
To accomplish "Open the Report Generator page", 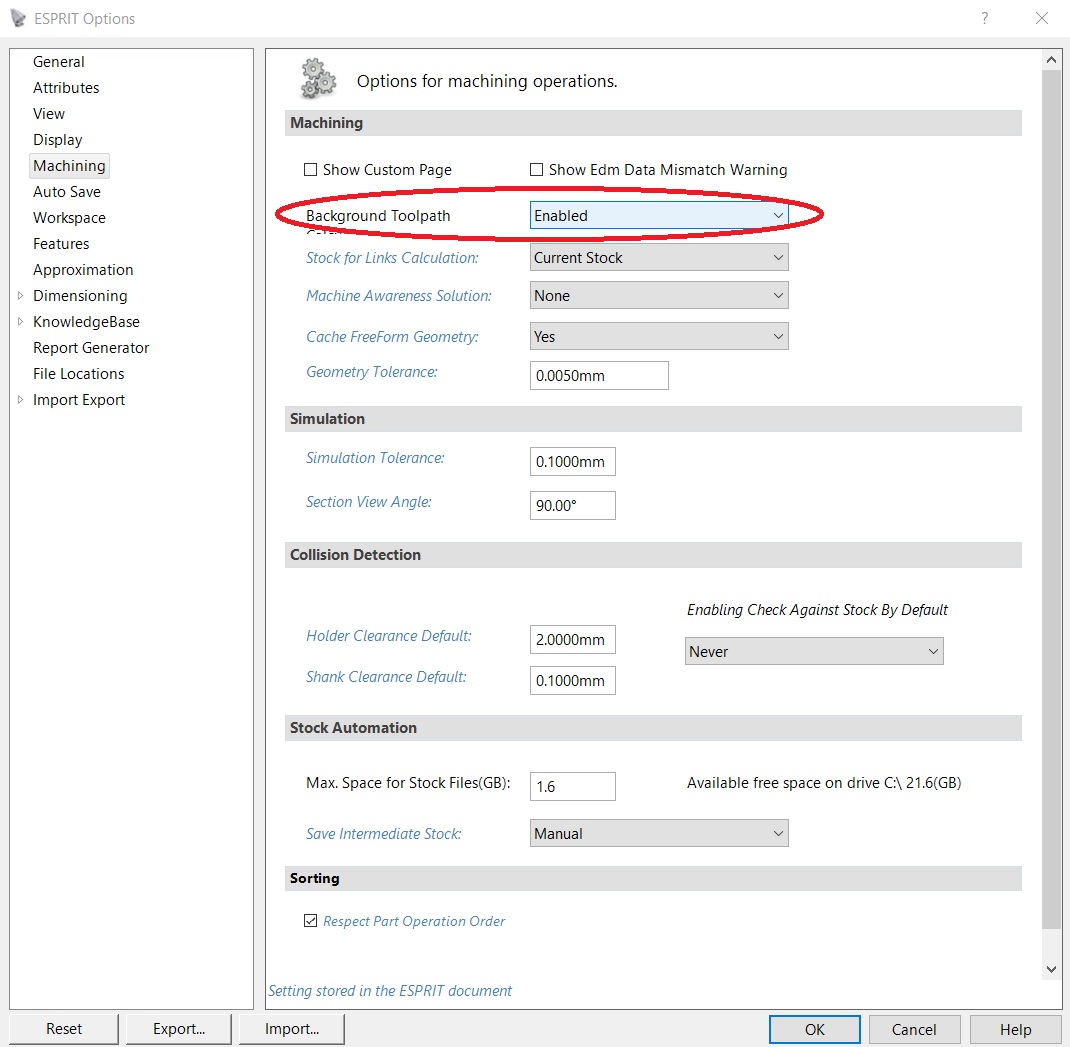I will 91,347.
